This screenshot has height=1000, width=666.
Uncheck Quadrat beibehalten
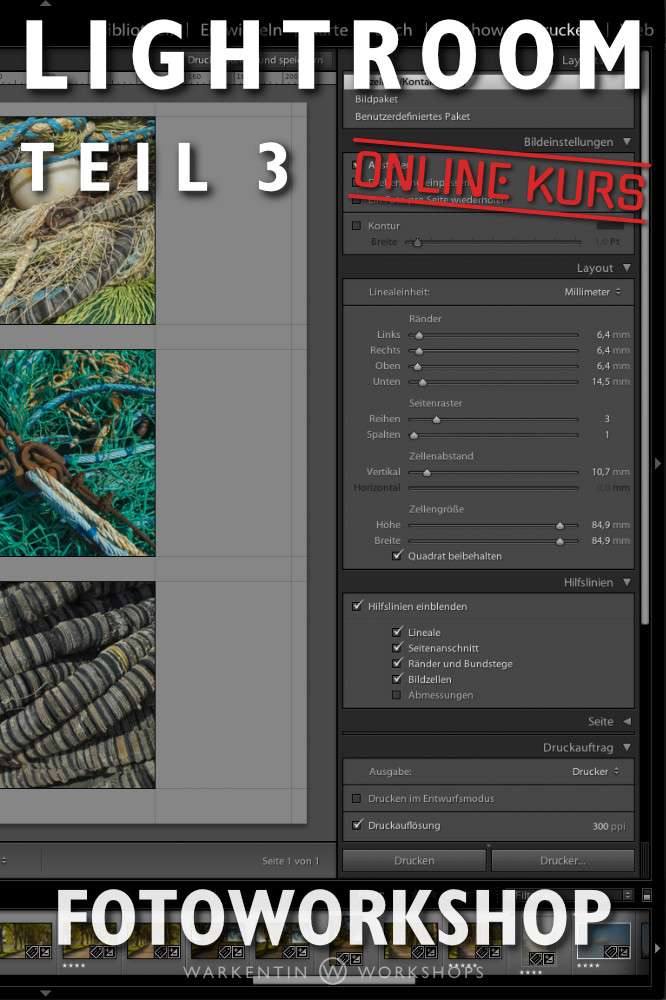click(x=397, y=555)
